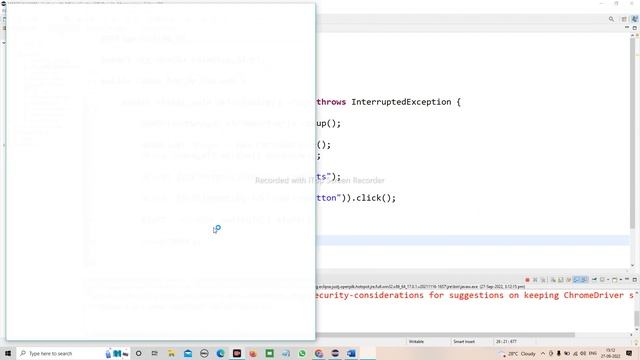Click the weather '28°C Cloudy' tray widget
Viewport: 640px width, 360px height.
pyautogui.click(x=518, y=353)
